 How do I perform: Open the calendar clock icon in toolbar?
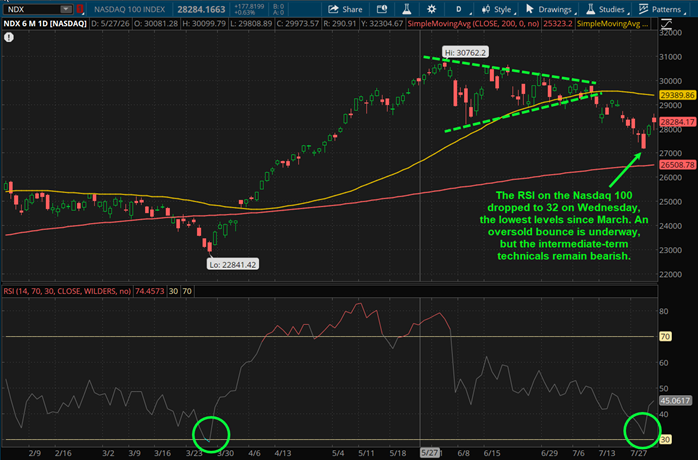pyautogui.click(x=382, y=9)
